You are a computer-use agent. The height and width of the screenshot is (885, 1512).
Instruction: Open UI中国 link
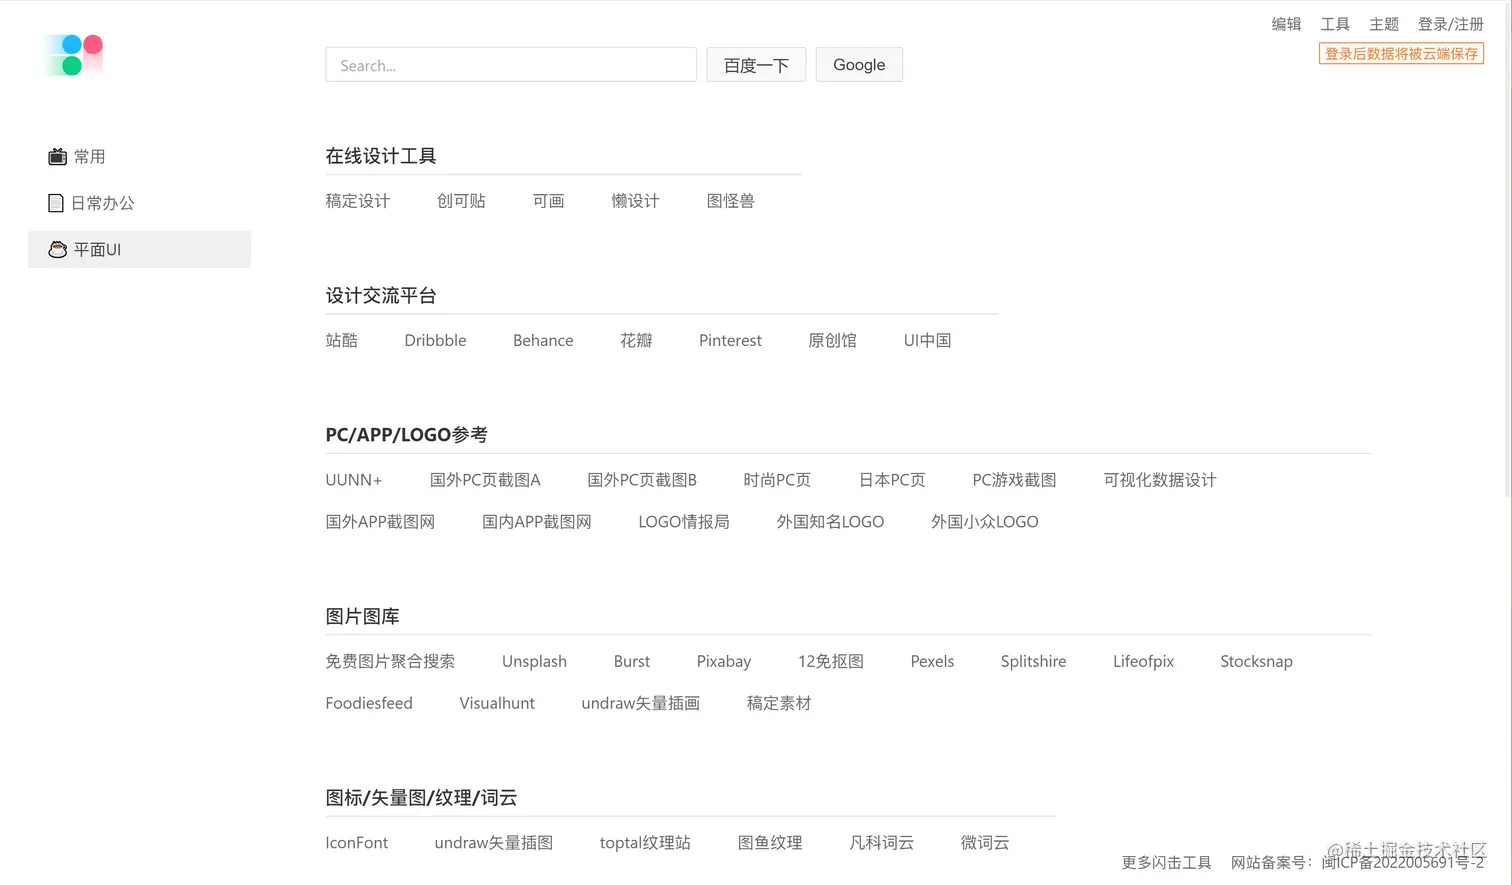(x=927, y=341)
